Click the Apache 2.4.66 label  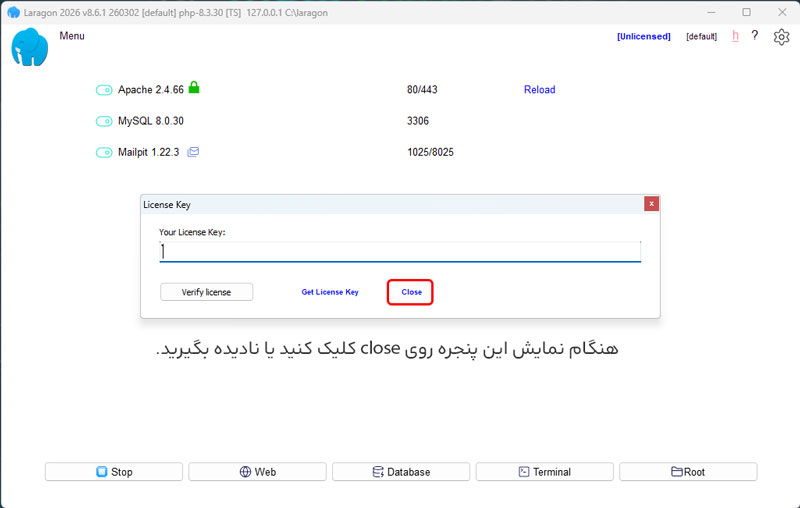[x=151, y=90]
